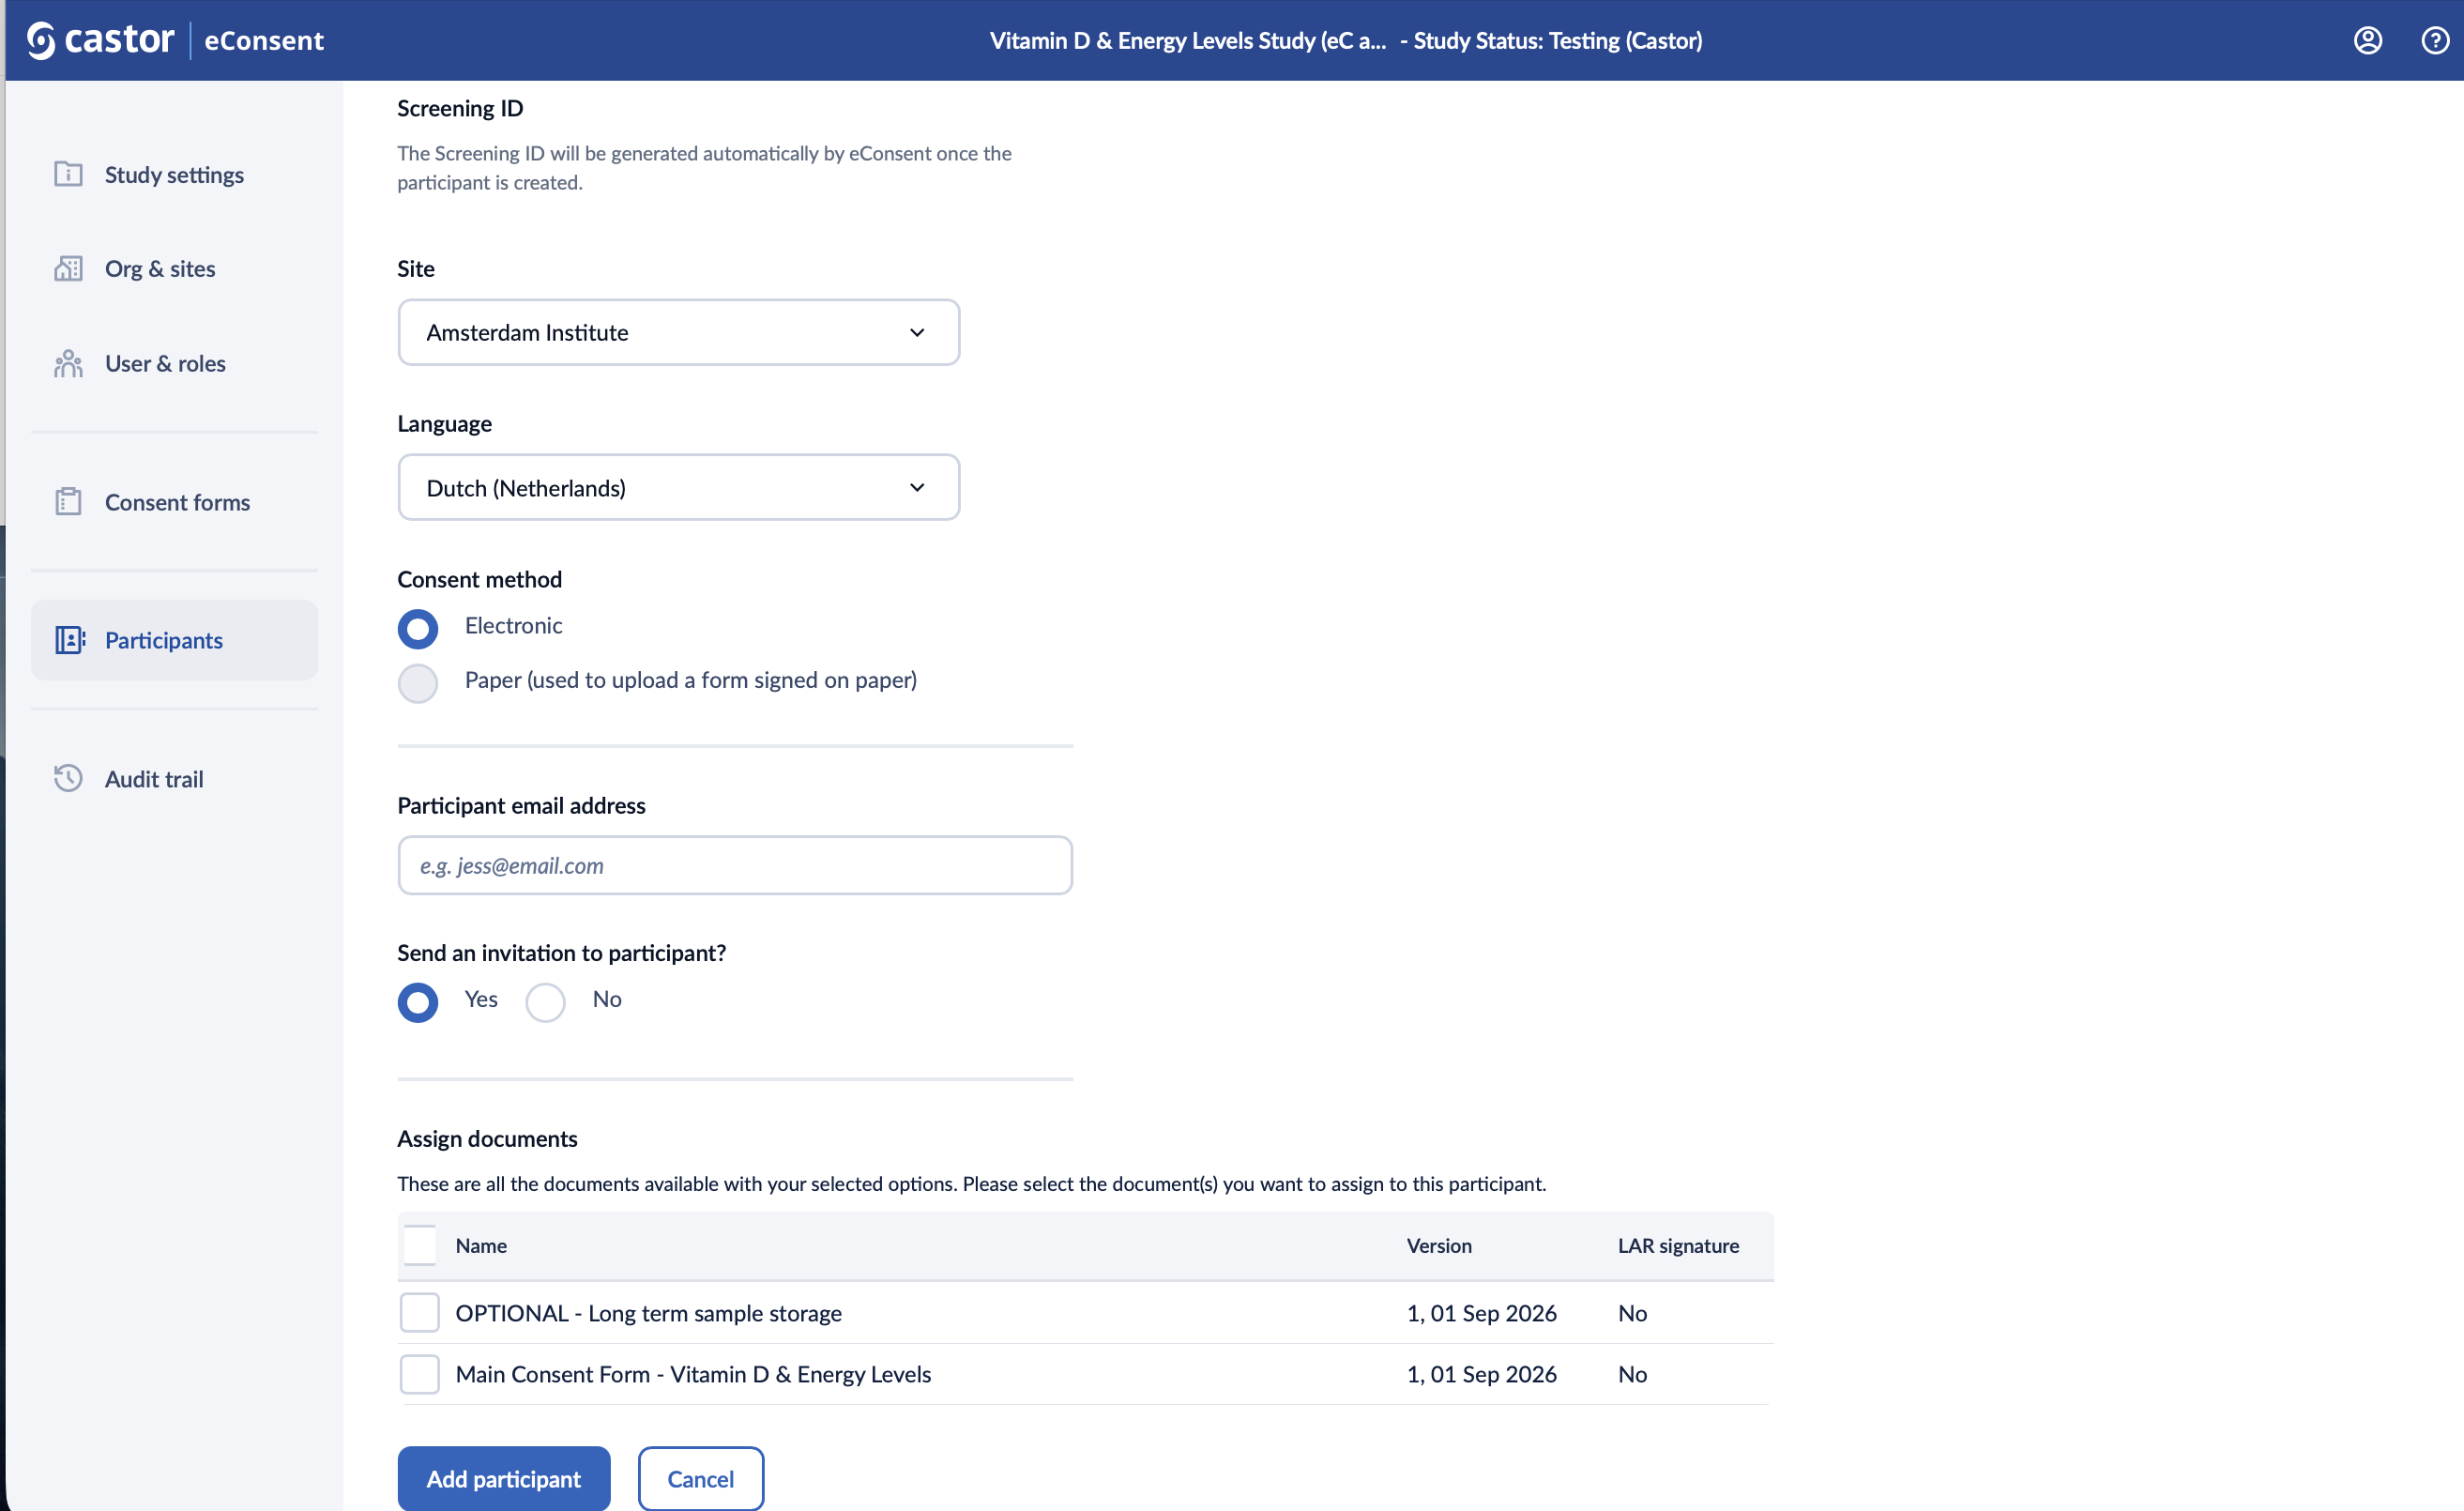
Task: Click LAR signature value of Main Consent Form
Action: coord(1632,1374)
